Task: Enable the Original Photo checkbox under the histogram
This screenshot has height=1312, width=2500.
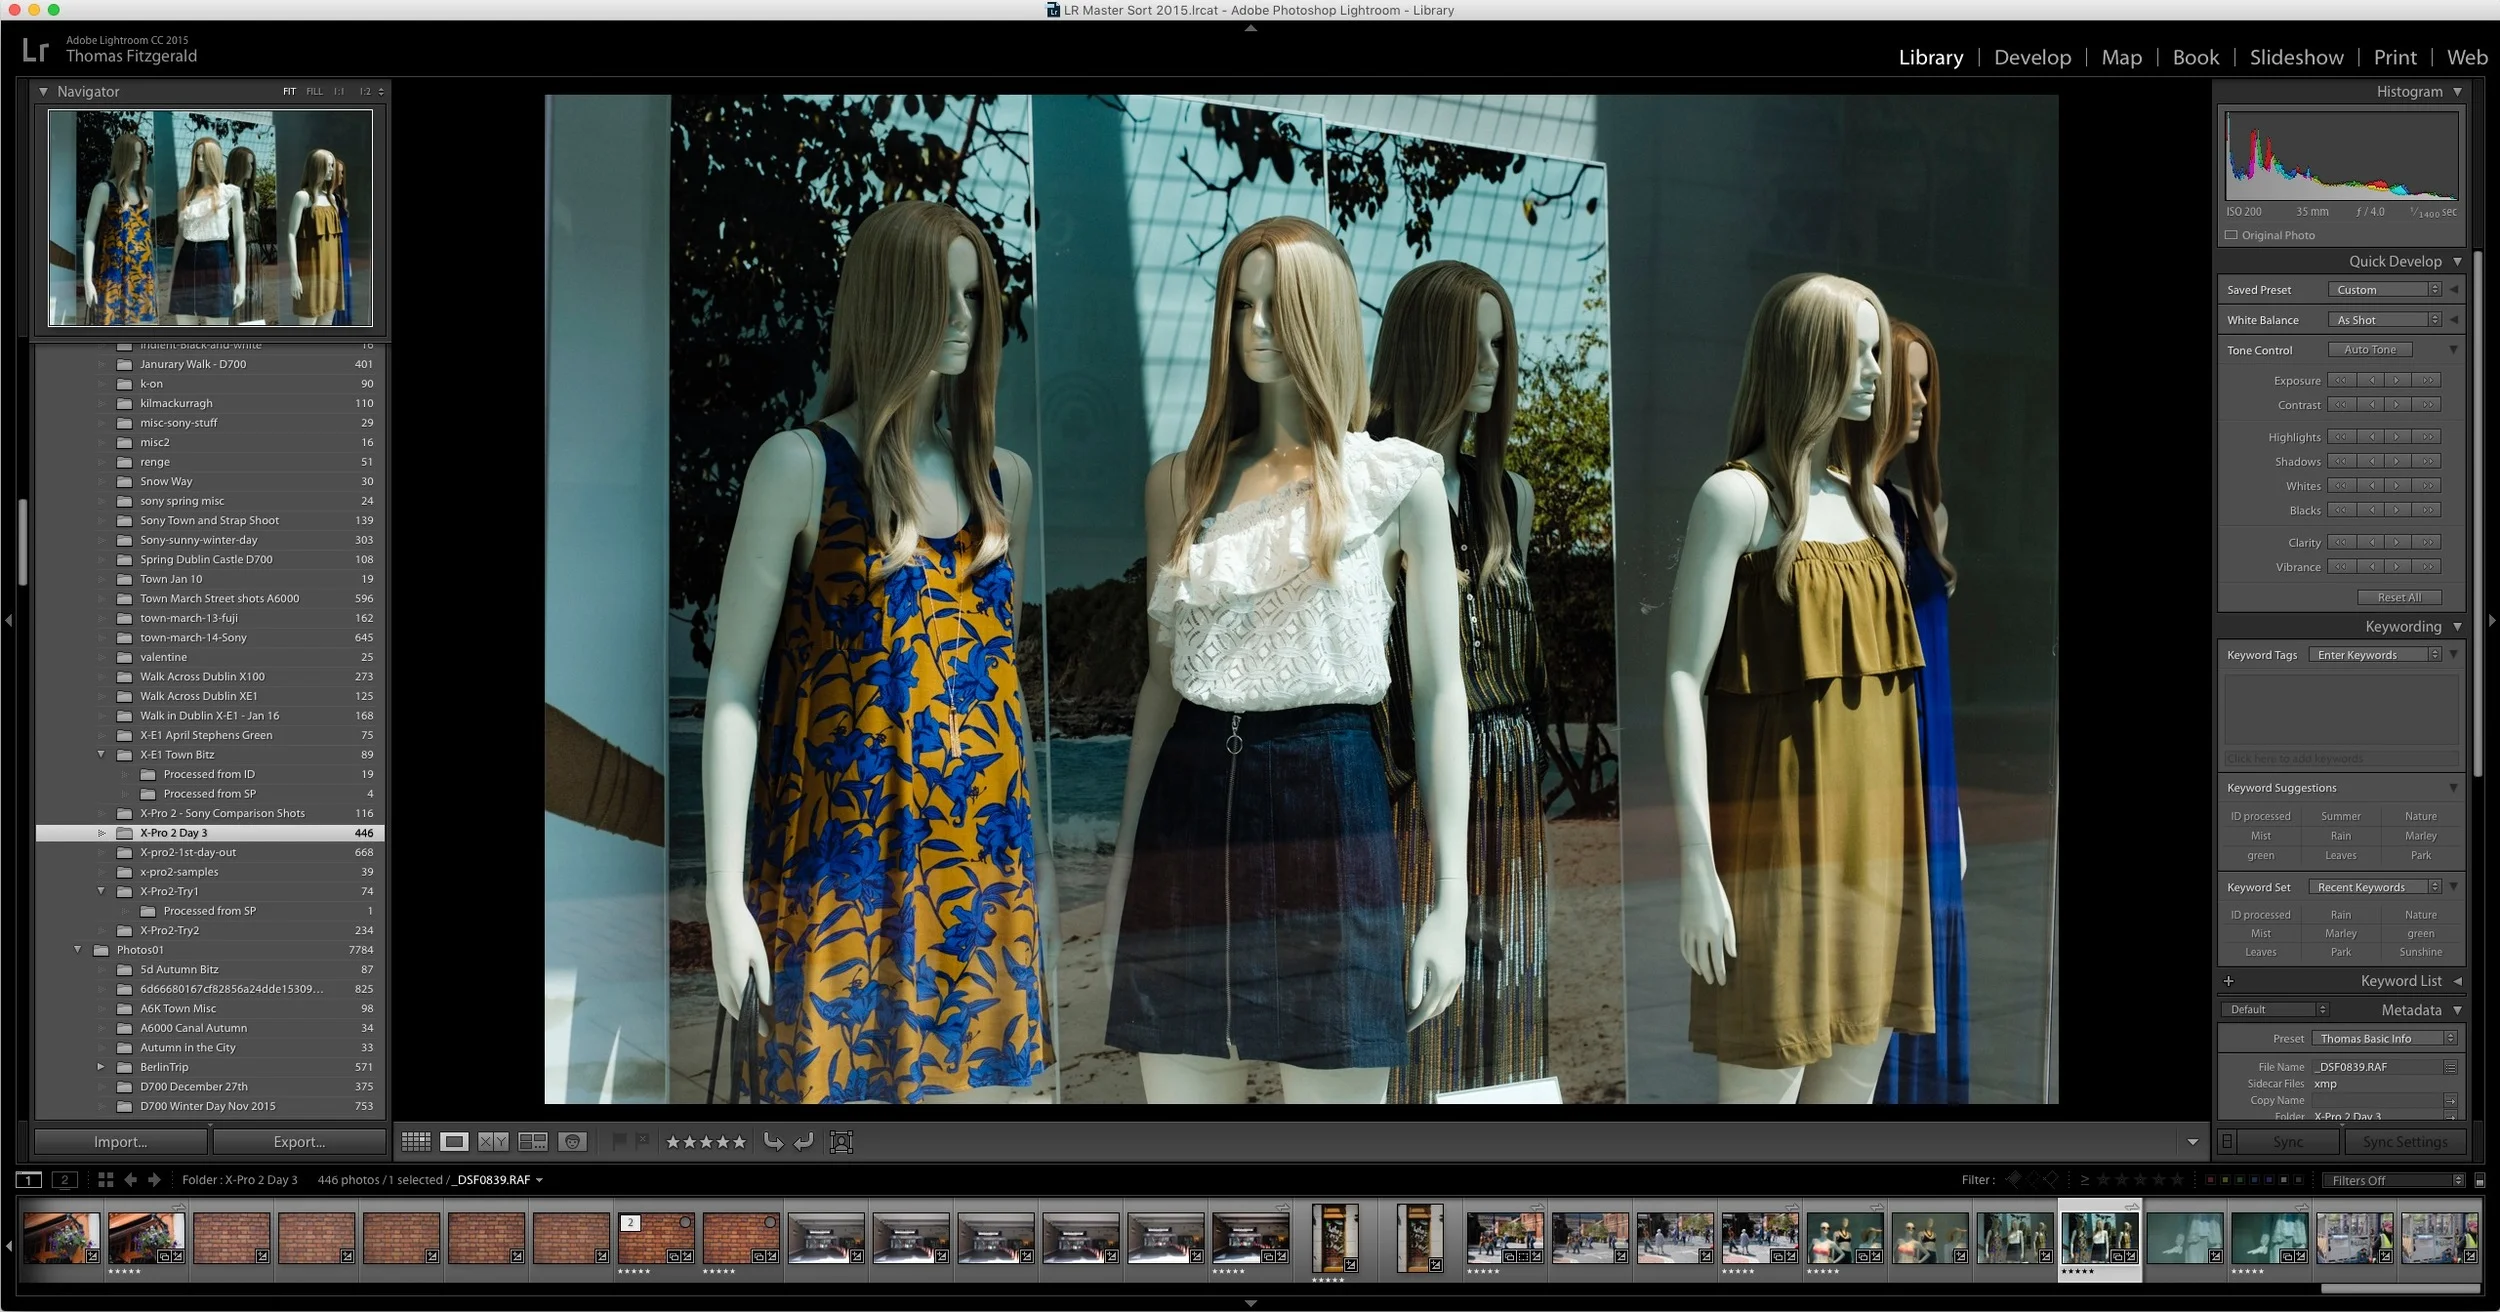Action: (x=2233, y=235)
